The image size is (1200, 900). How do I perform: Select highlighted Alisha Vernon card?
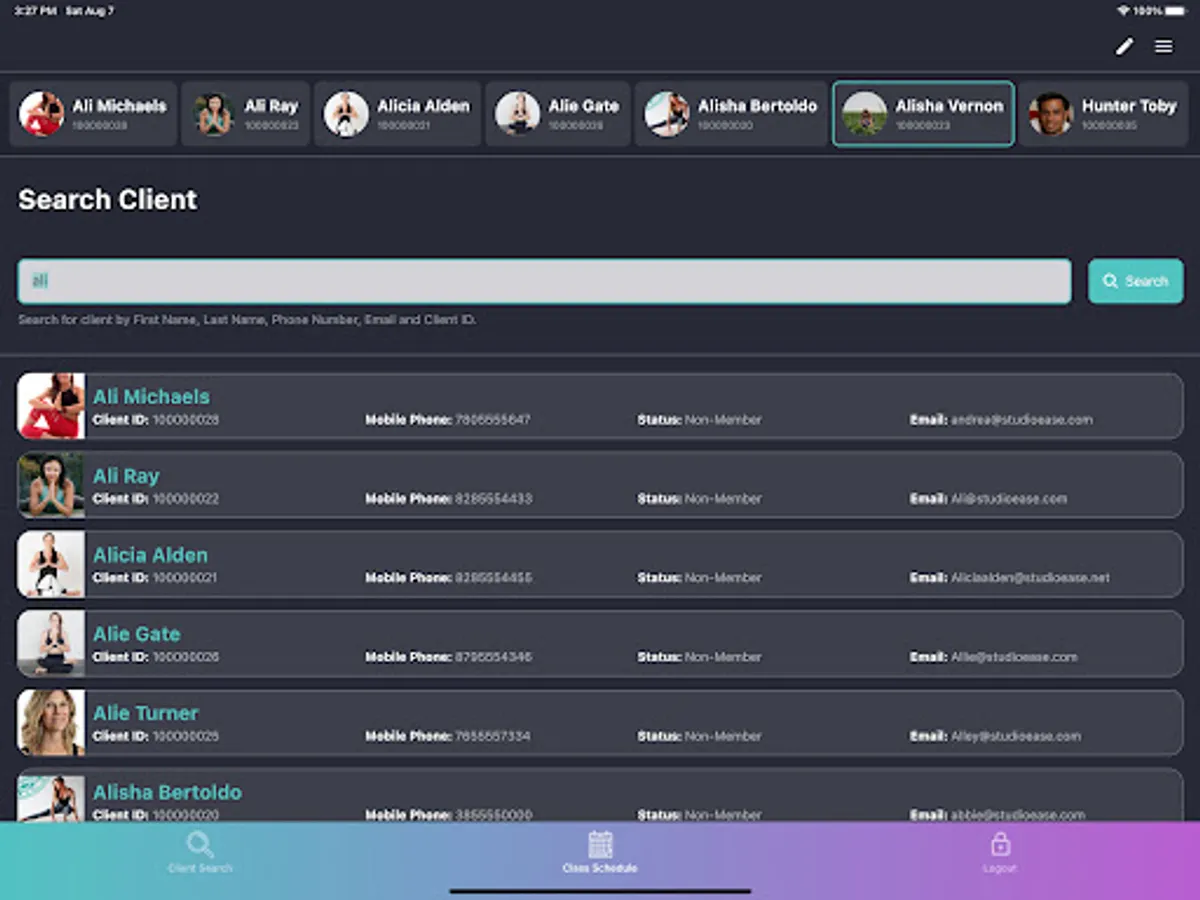[x=924, y=114]
